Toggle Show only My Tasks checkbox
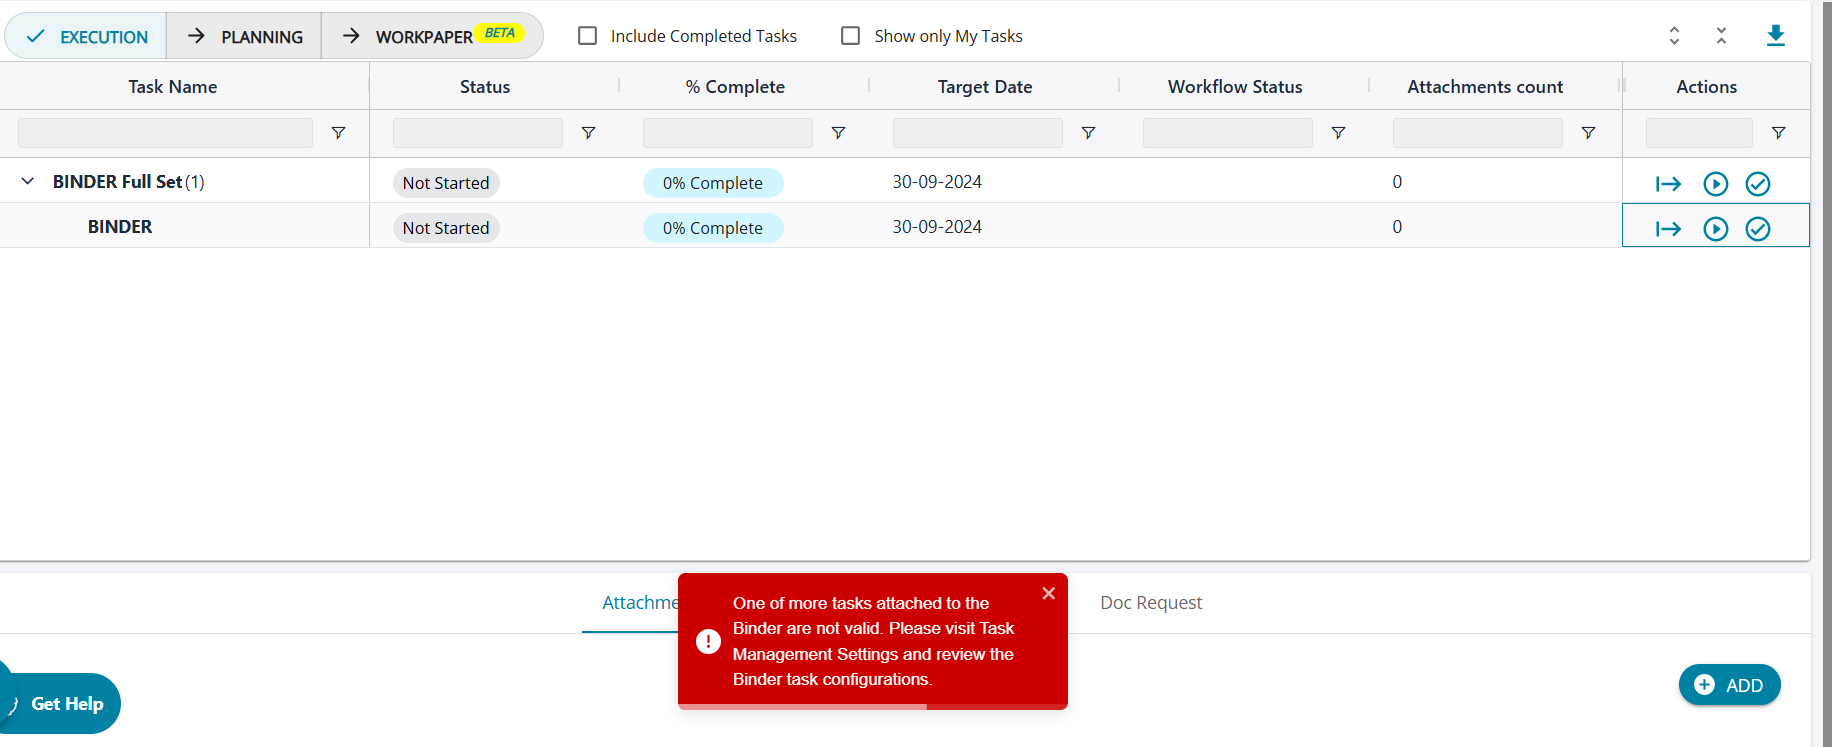1832x747 pixels. (851, 36)
